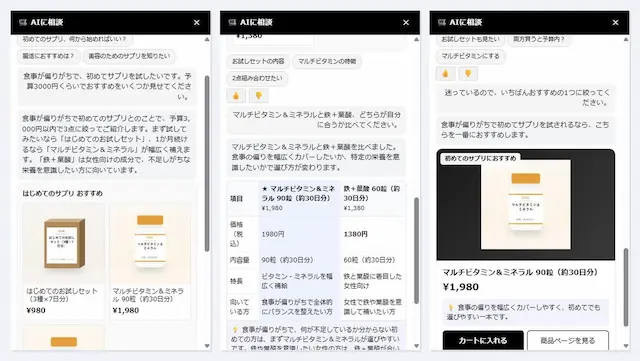Screen dimensions: 640x361
Task: Click thumbs up in middle panel
Action: [x=236, y=96]
